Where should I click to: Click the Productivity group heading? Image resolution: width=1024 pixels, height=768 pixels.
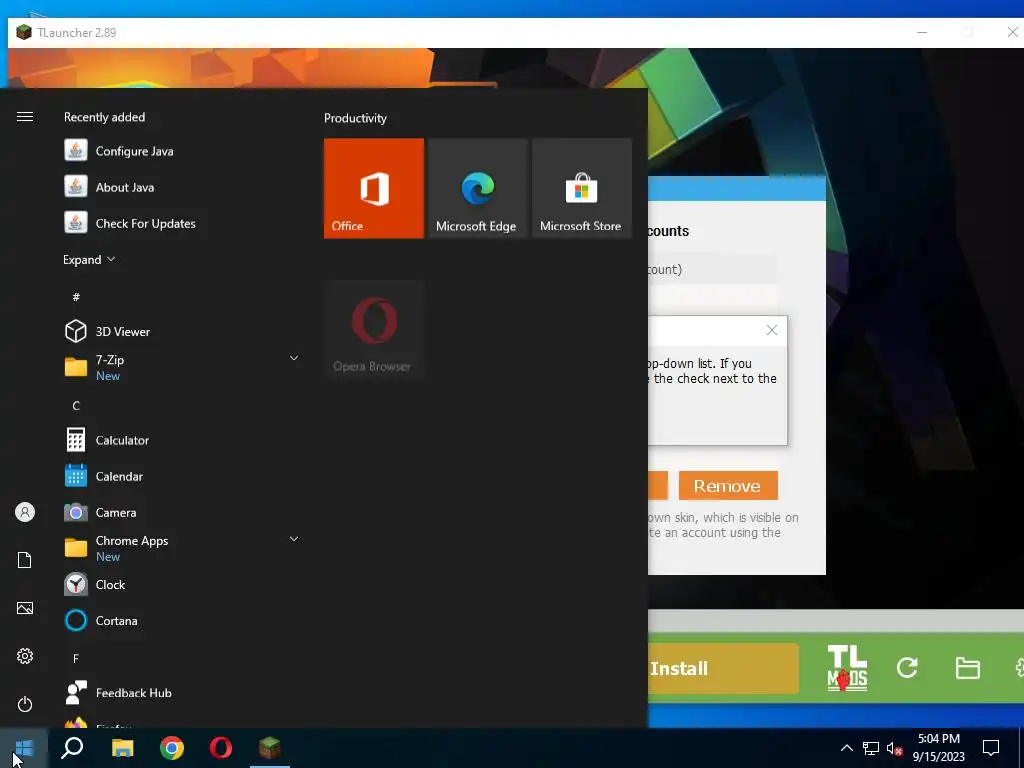355,118
